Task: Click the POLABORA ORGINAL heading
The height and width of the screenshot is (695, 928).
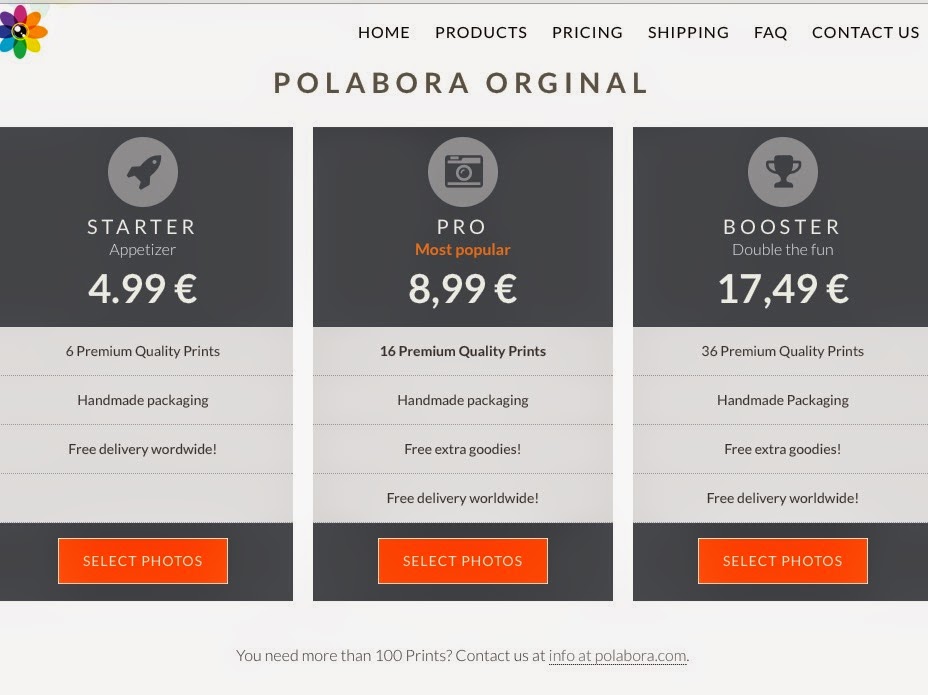Action: pos(461,83)
